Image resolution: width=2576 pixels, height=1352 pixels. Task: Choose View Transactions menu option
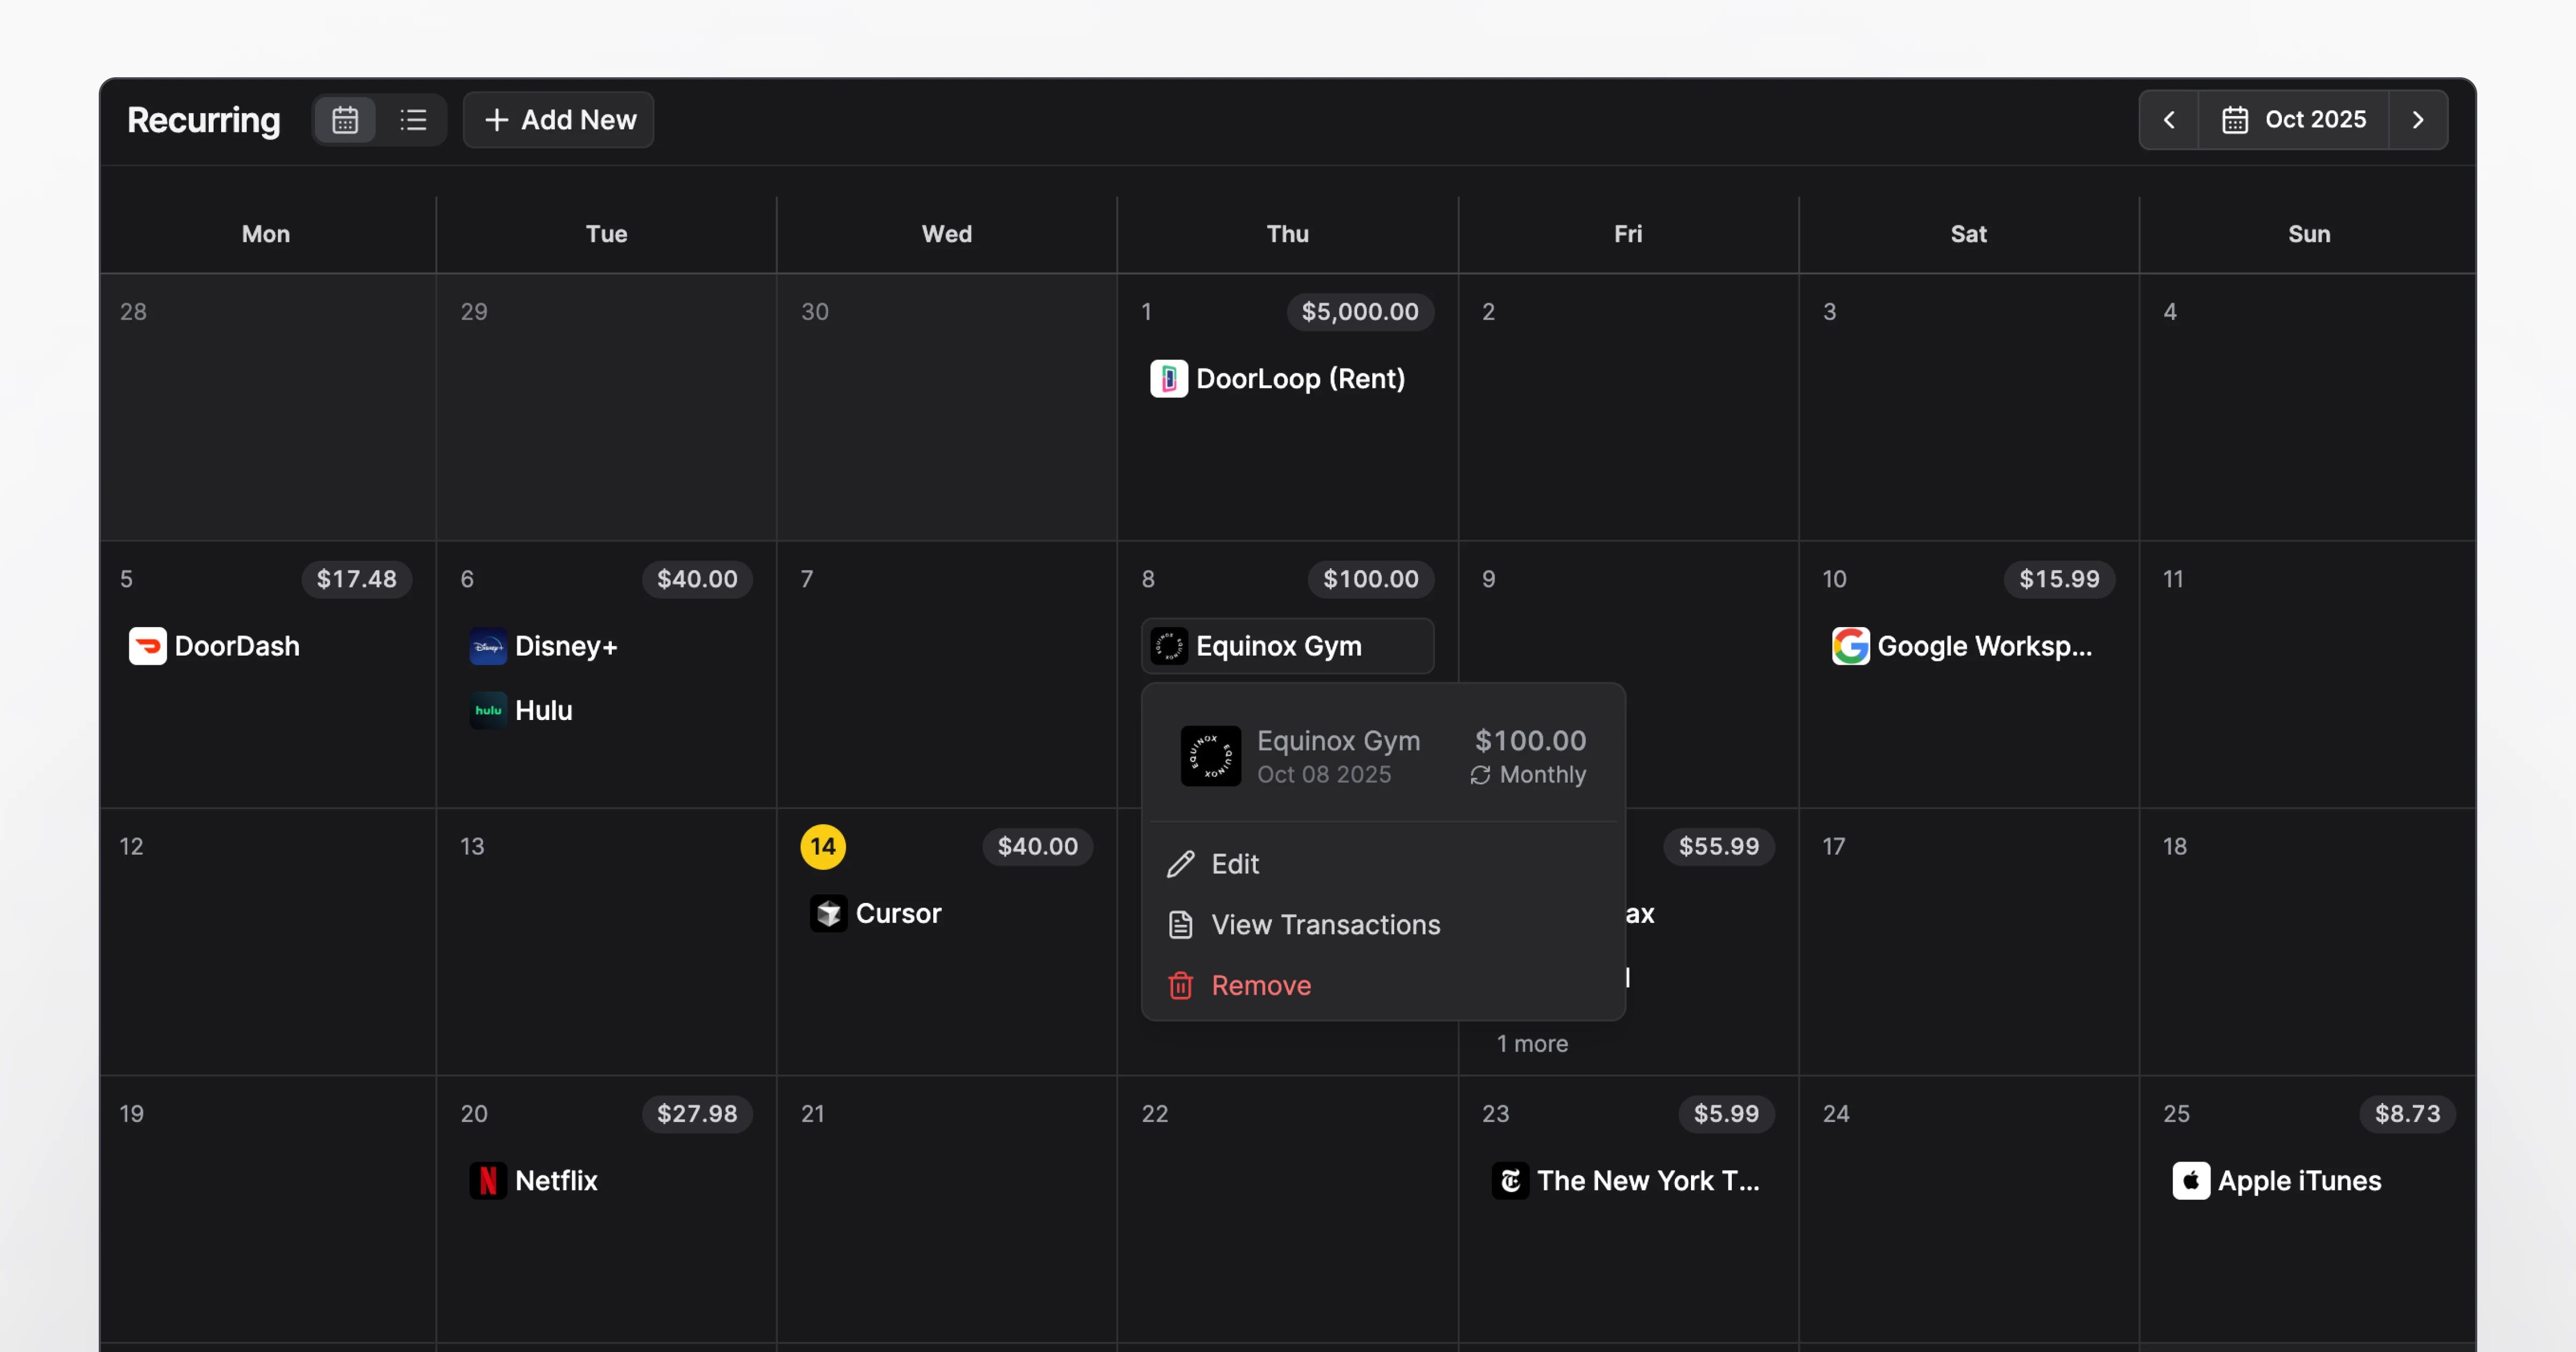[x=1325, y=925]
